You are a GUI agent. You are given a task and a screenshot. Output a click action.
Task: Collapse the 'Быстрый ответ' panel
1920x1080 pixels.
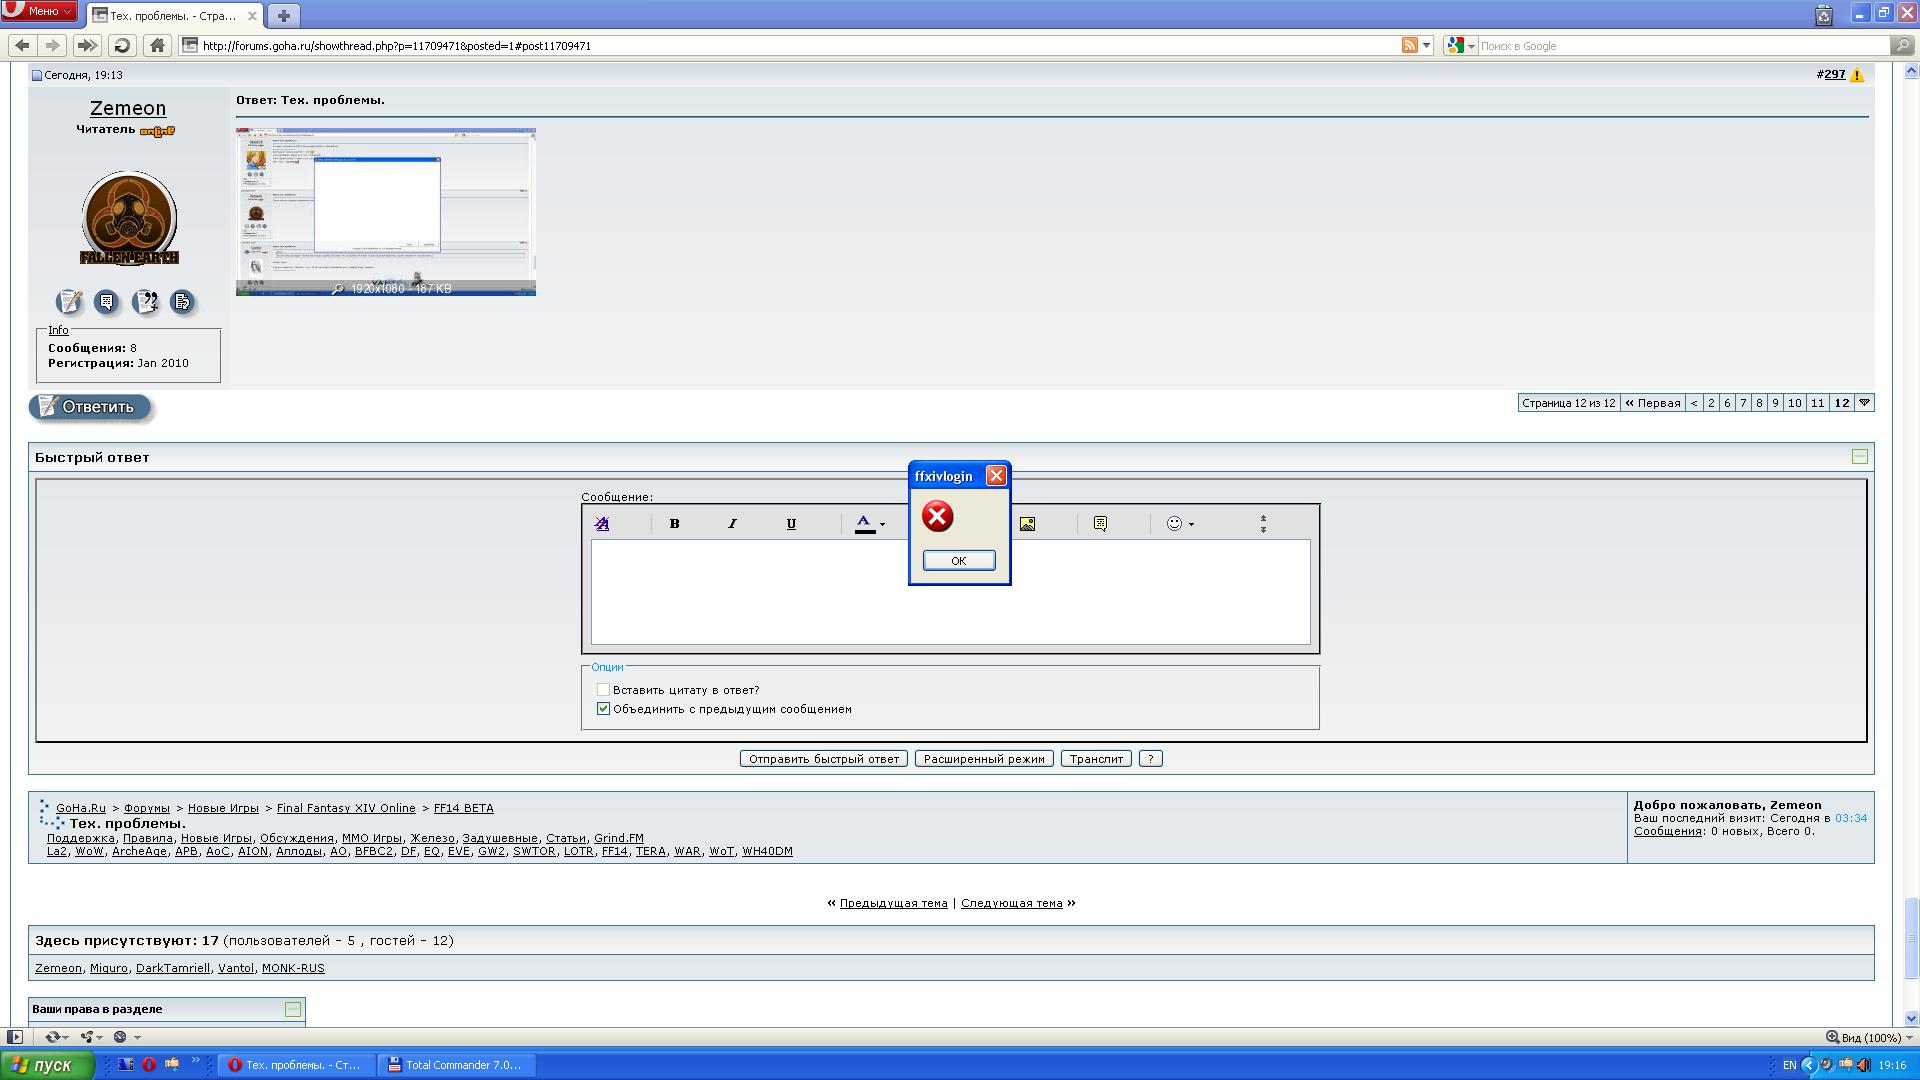[x=1859, y=457]
